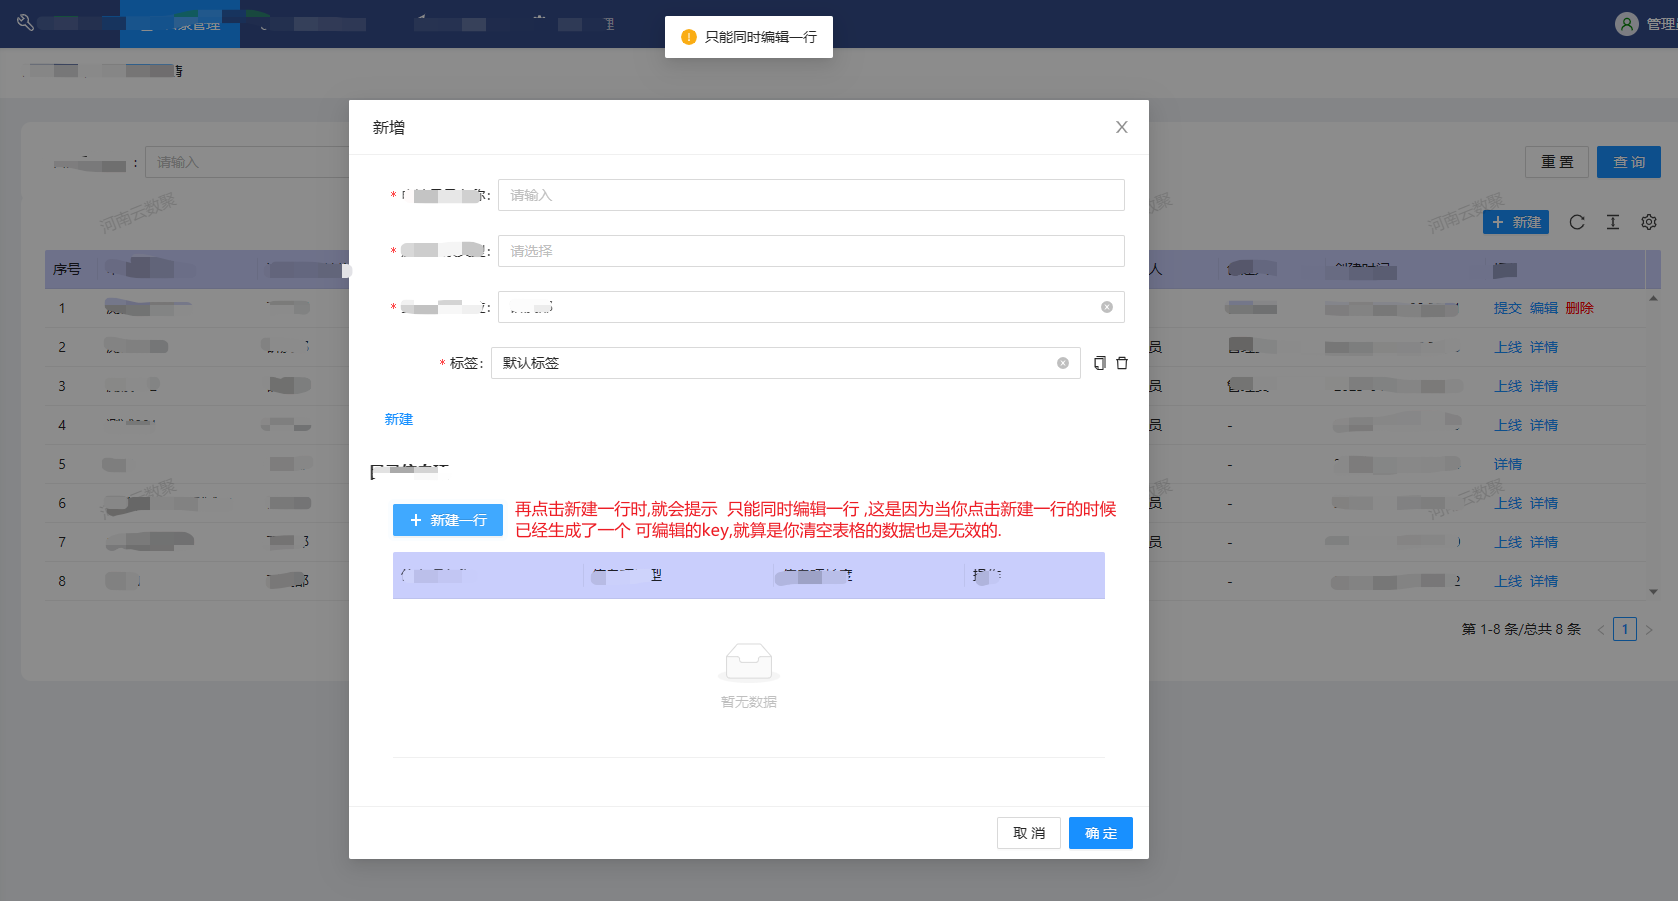Go to next page with right chevron
The height and width of the screenshot is (901, 1678).
1651,629
